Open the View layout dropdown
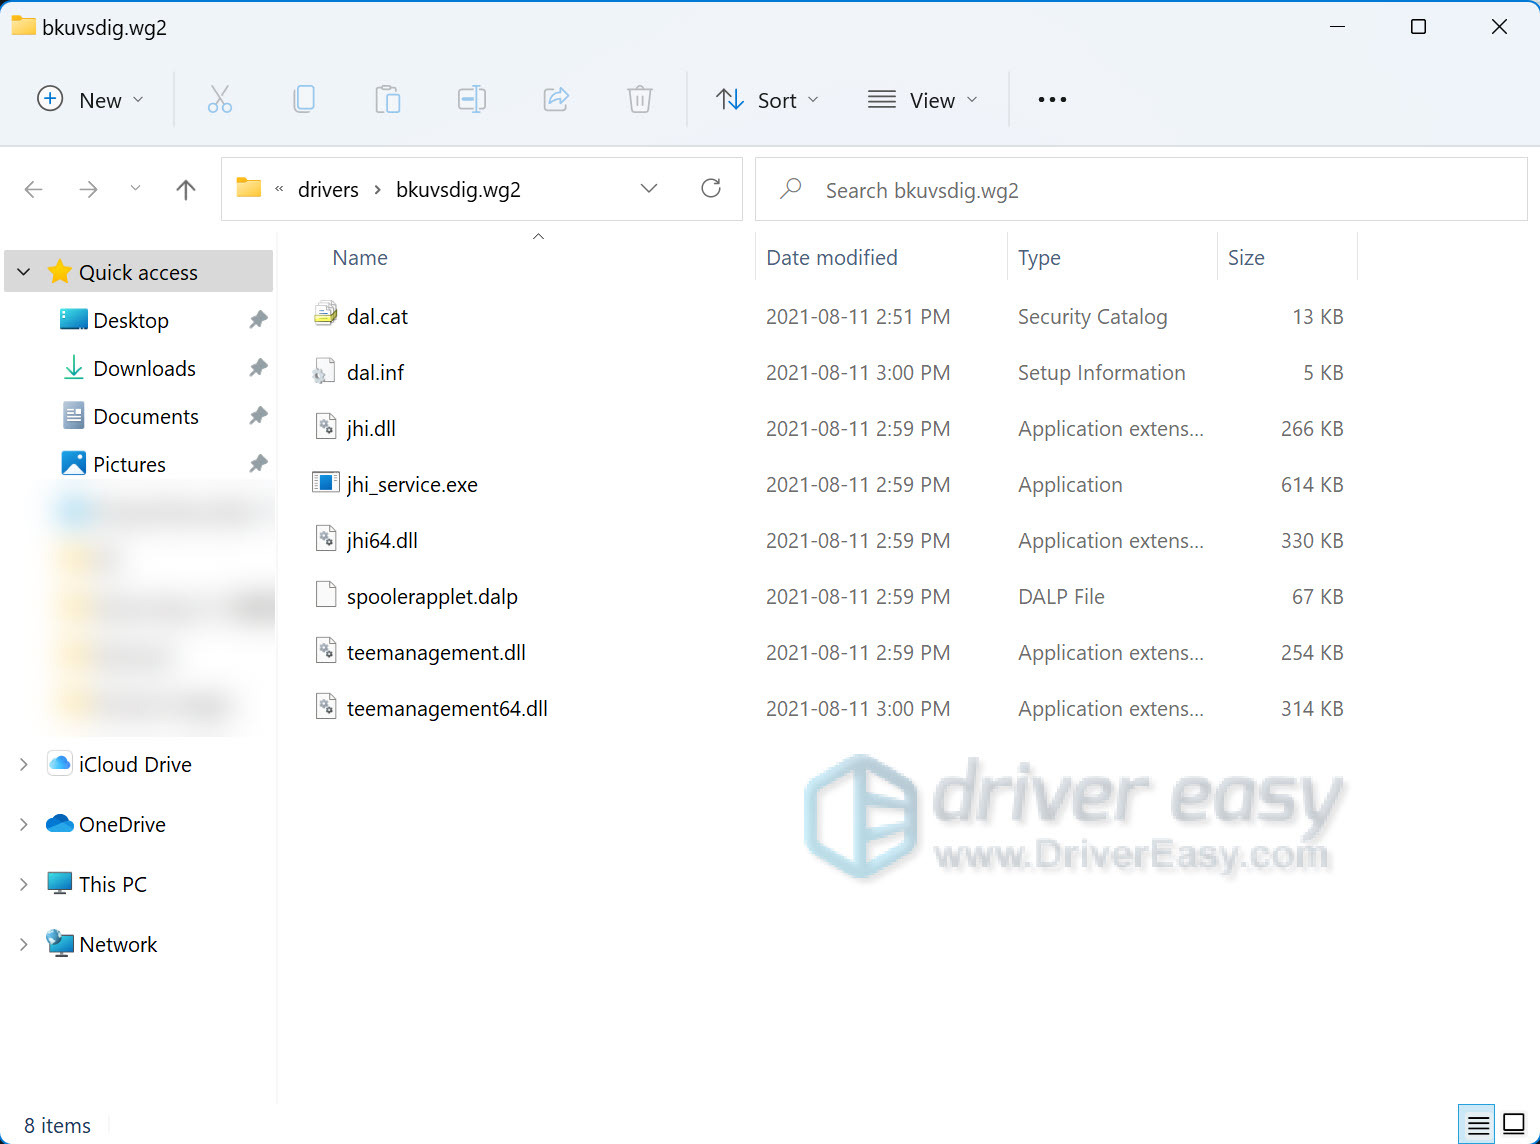 (x=922, y=99)
